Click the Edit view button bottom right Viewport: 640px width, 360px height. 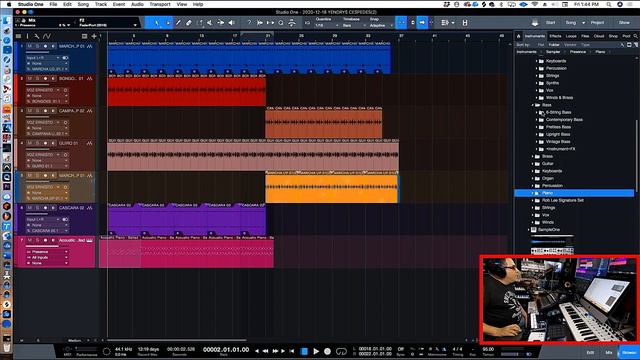(591, 353)
